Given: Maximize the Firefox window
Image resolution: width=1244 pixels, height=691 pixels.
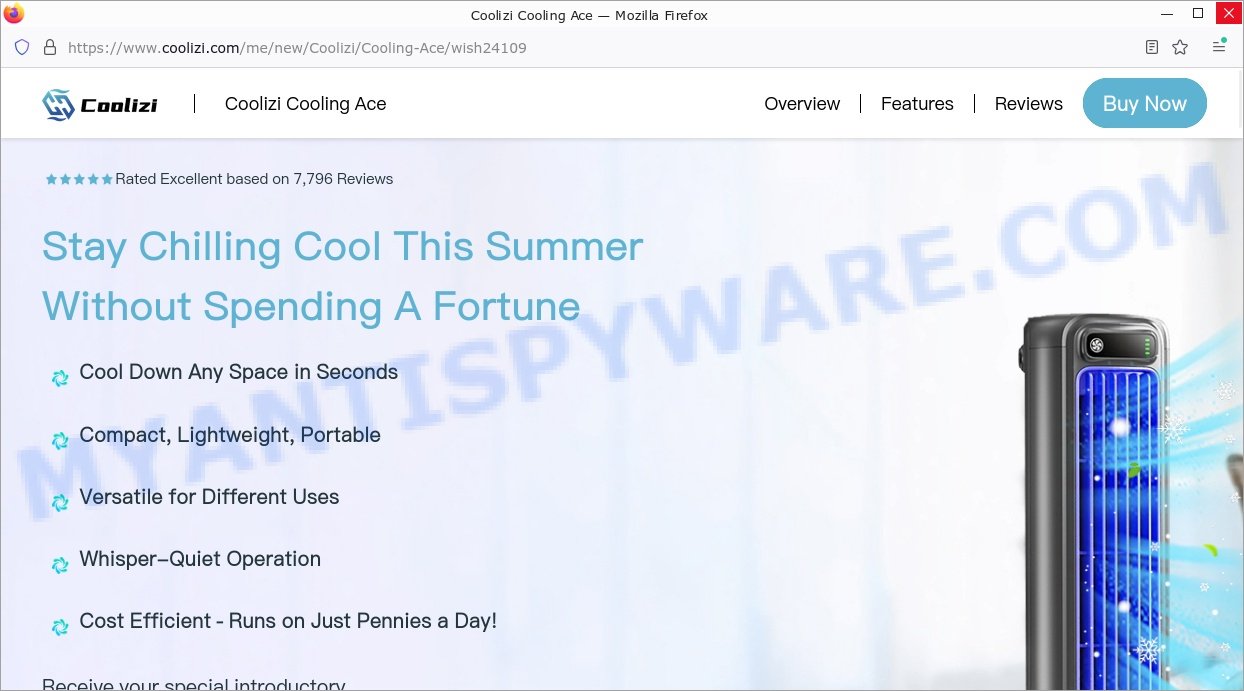Looking at the screenshot, I should click(1198, 14).
